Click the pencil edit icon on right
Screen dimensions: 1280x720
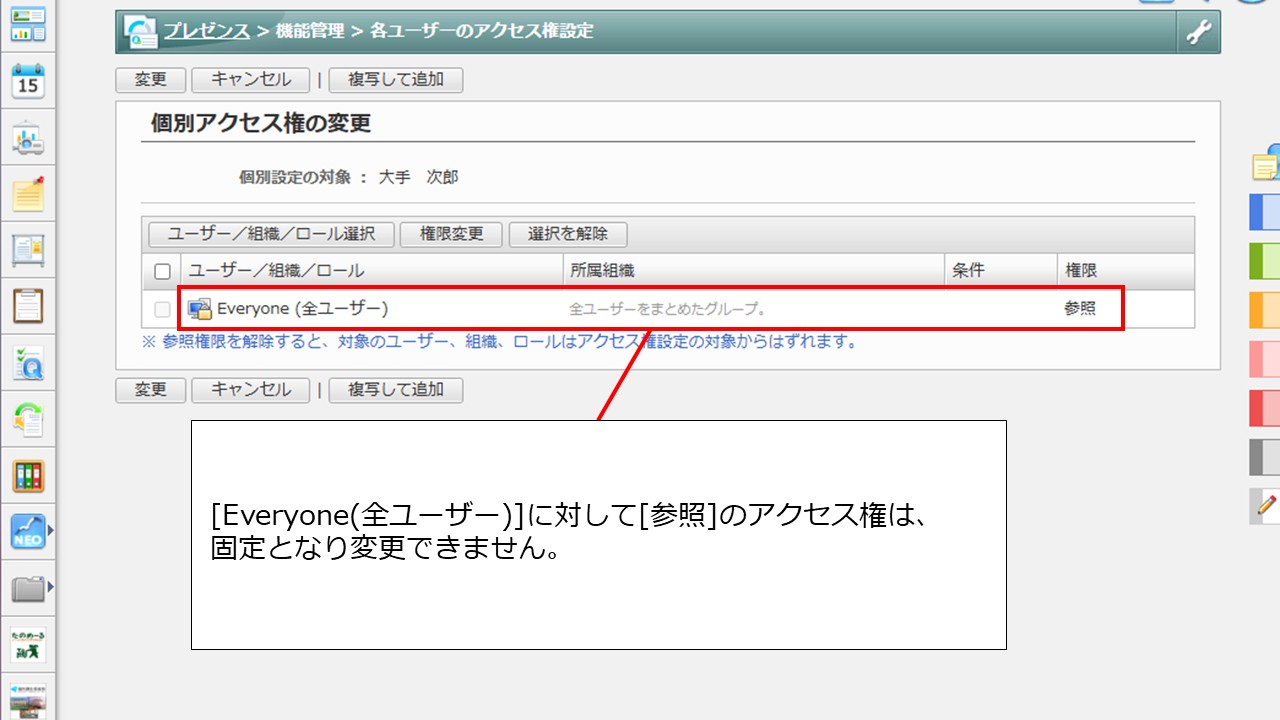click(x=1265, y=506)
